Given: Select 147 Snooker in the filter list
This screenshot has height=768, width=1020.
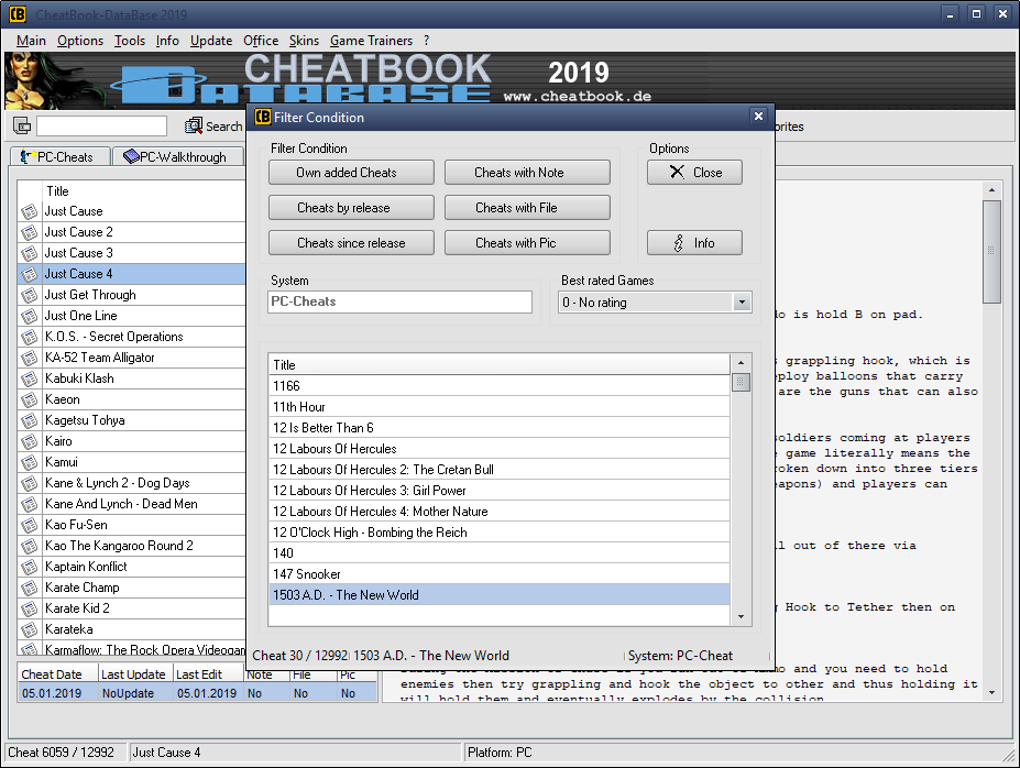Looking at the screenshot, I should 499,574.
